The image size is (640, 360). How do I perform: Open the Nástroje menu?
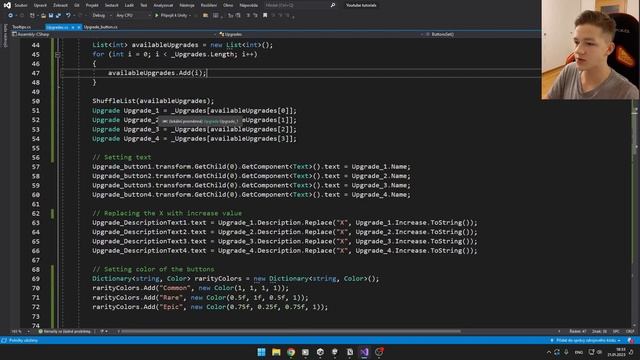pyautogui.click(x=187, y=5)
